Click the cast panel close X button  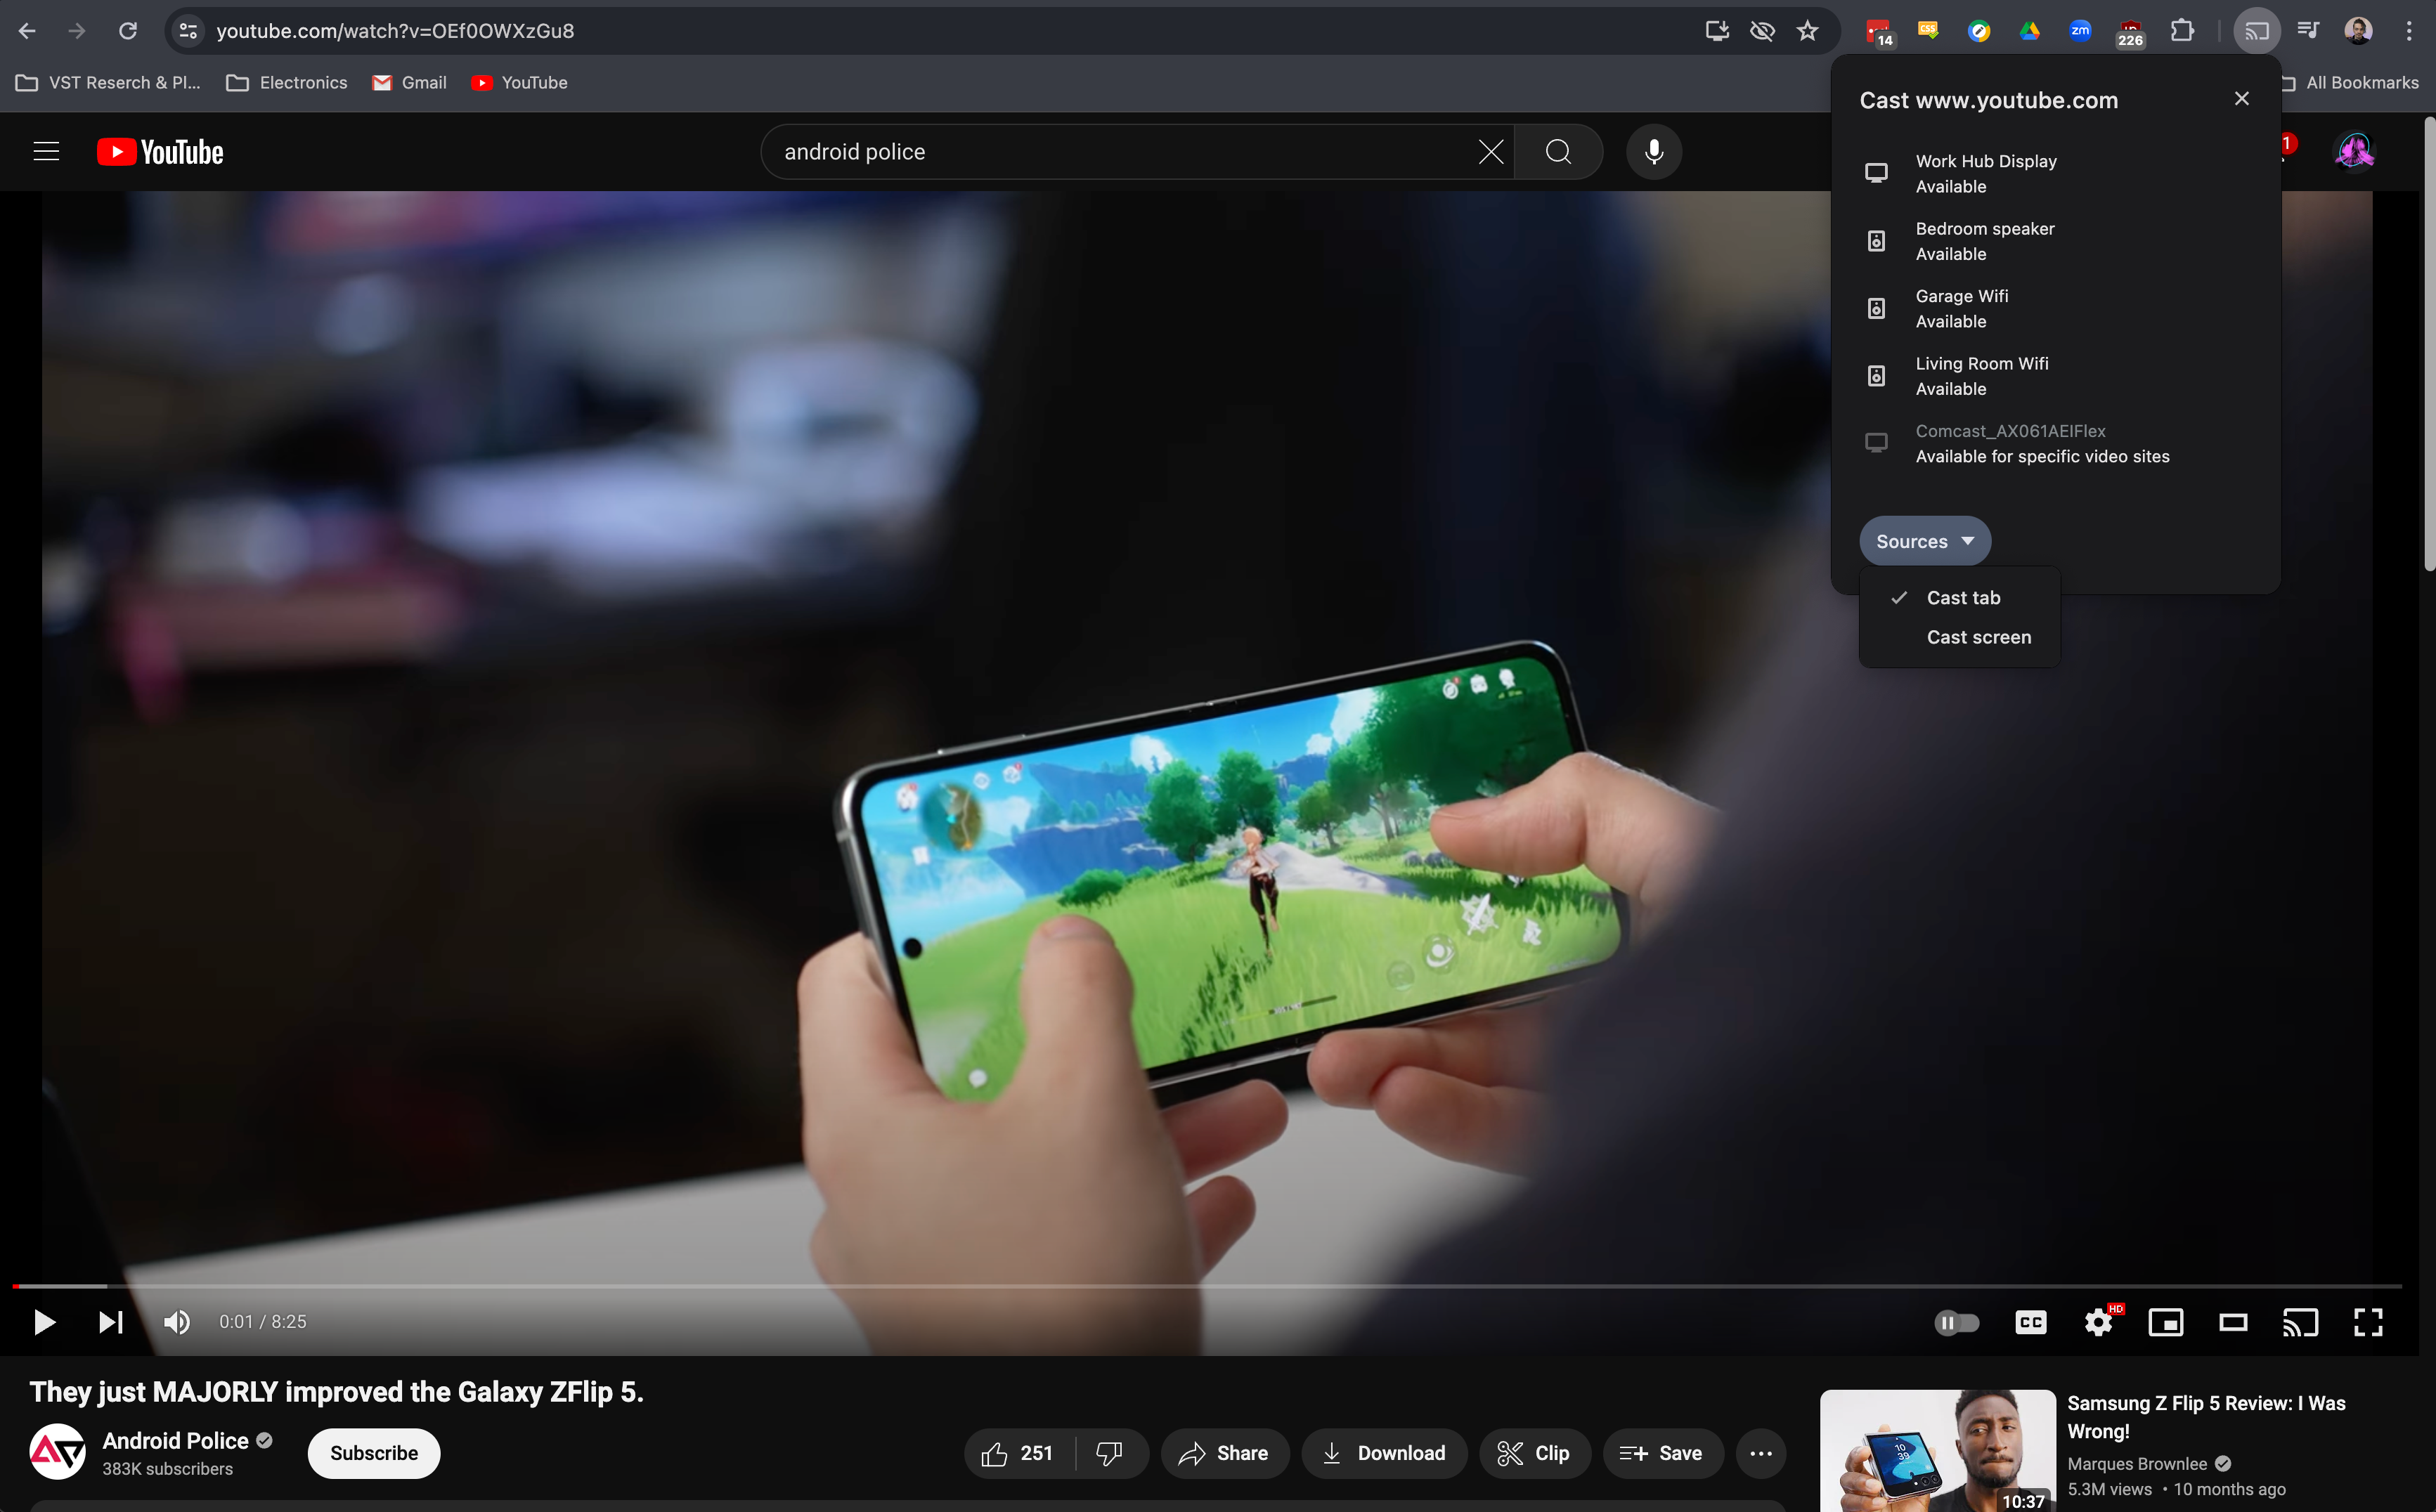[2243, 99]
